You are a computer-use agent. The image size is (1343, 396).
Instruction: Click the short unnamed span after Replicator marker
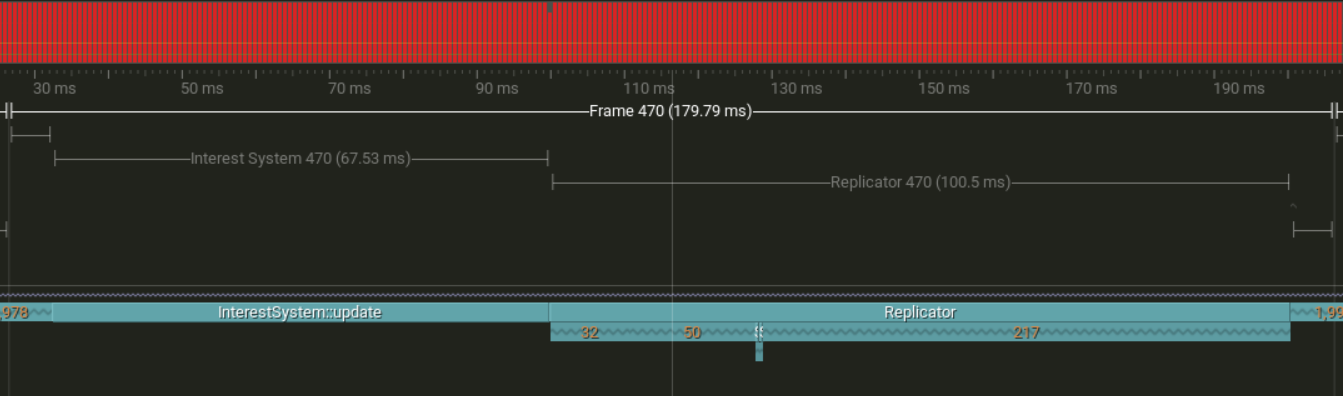[1313, 230]
